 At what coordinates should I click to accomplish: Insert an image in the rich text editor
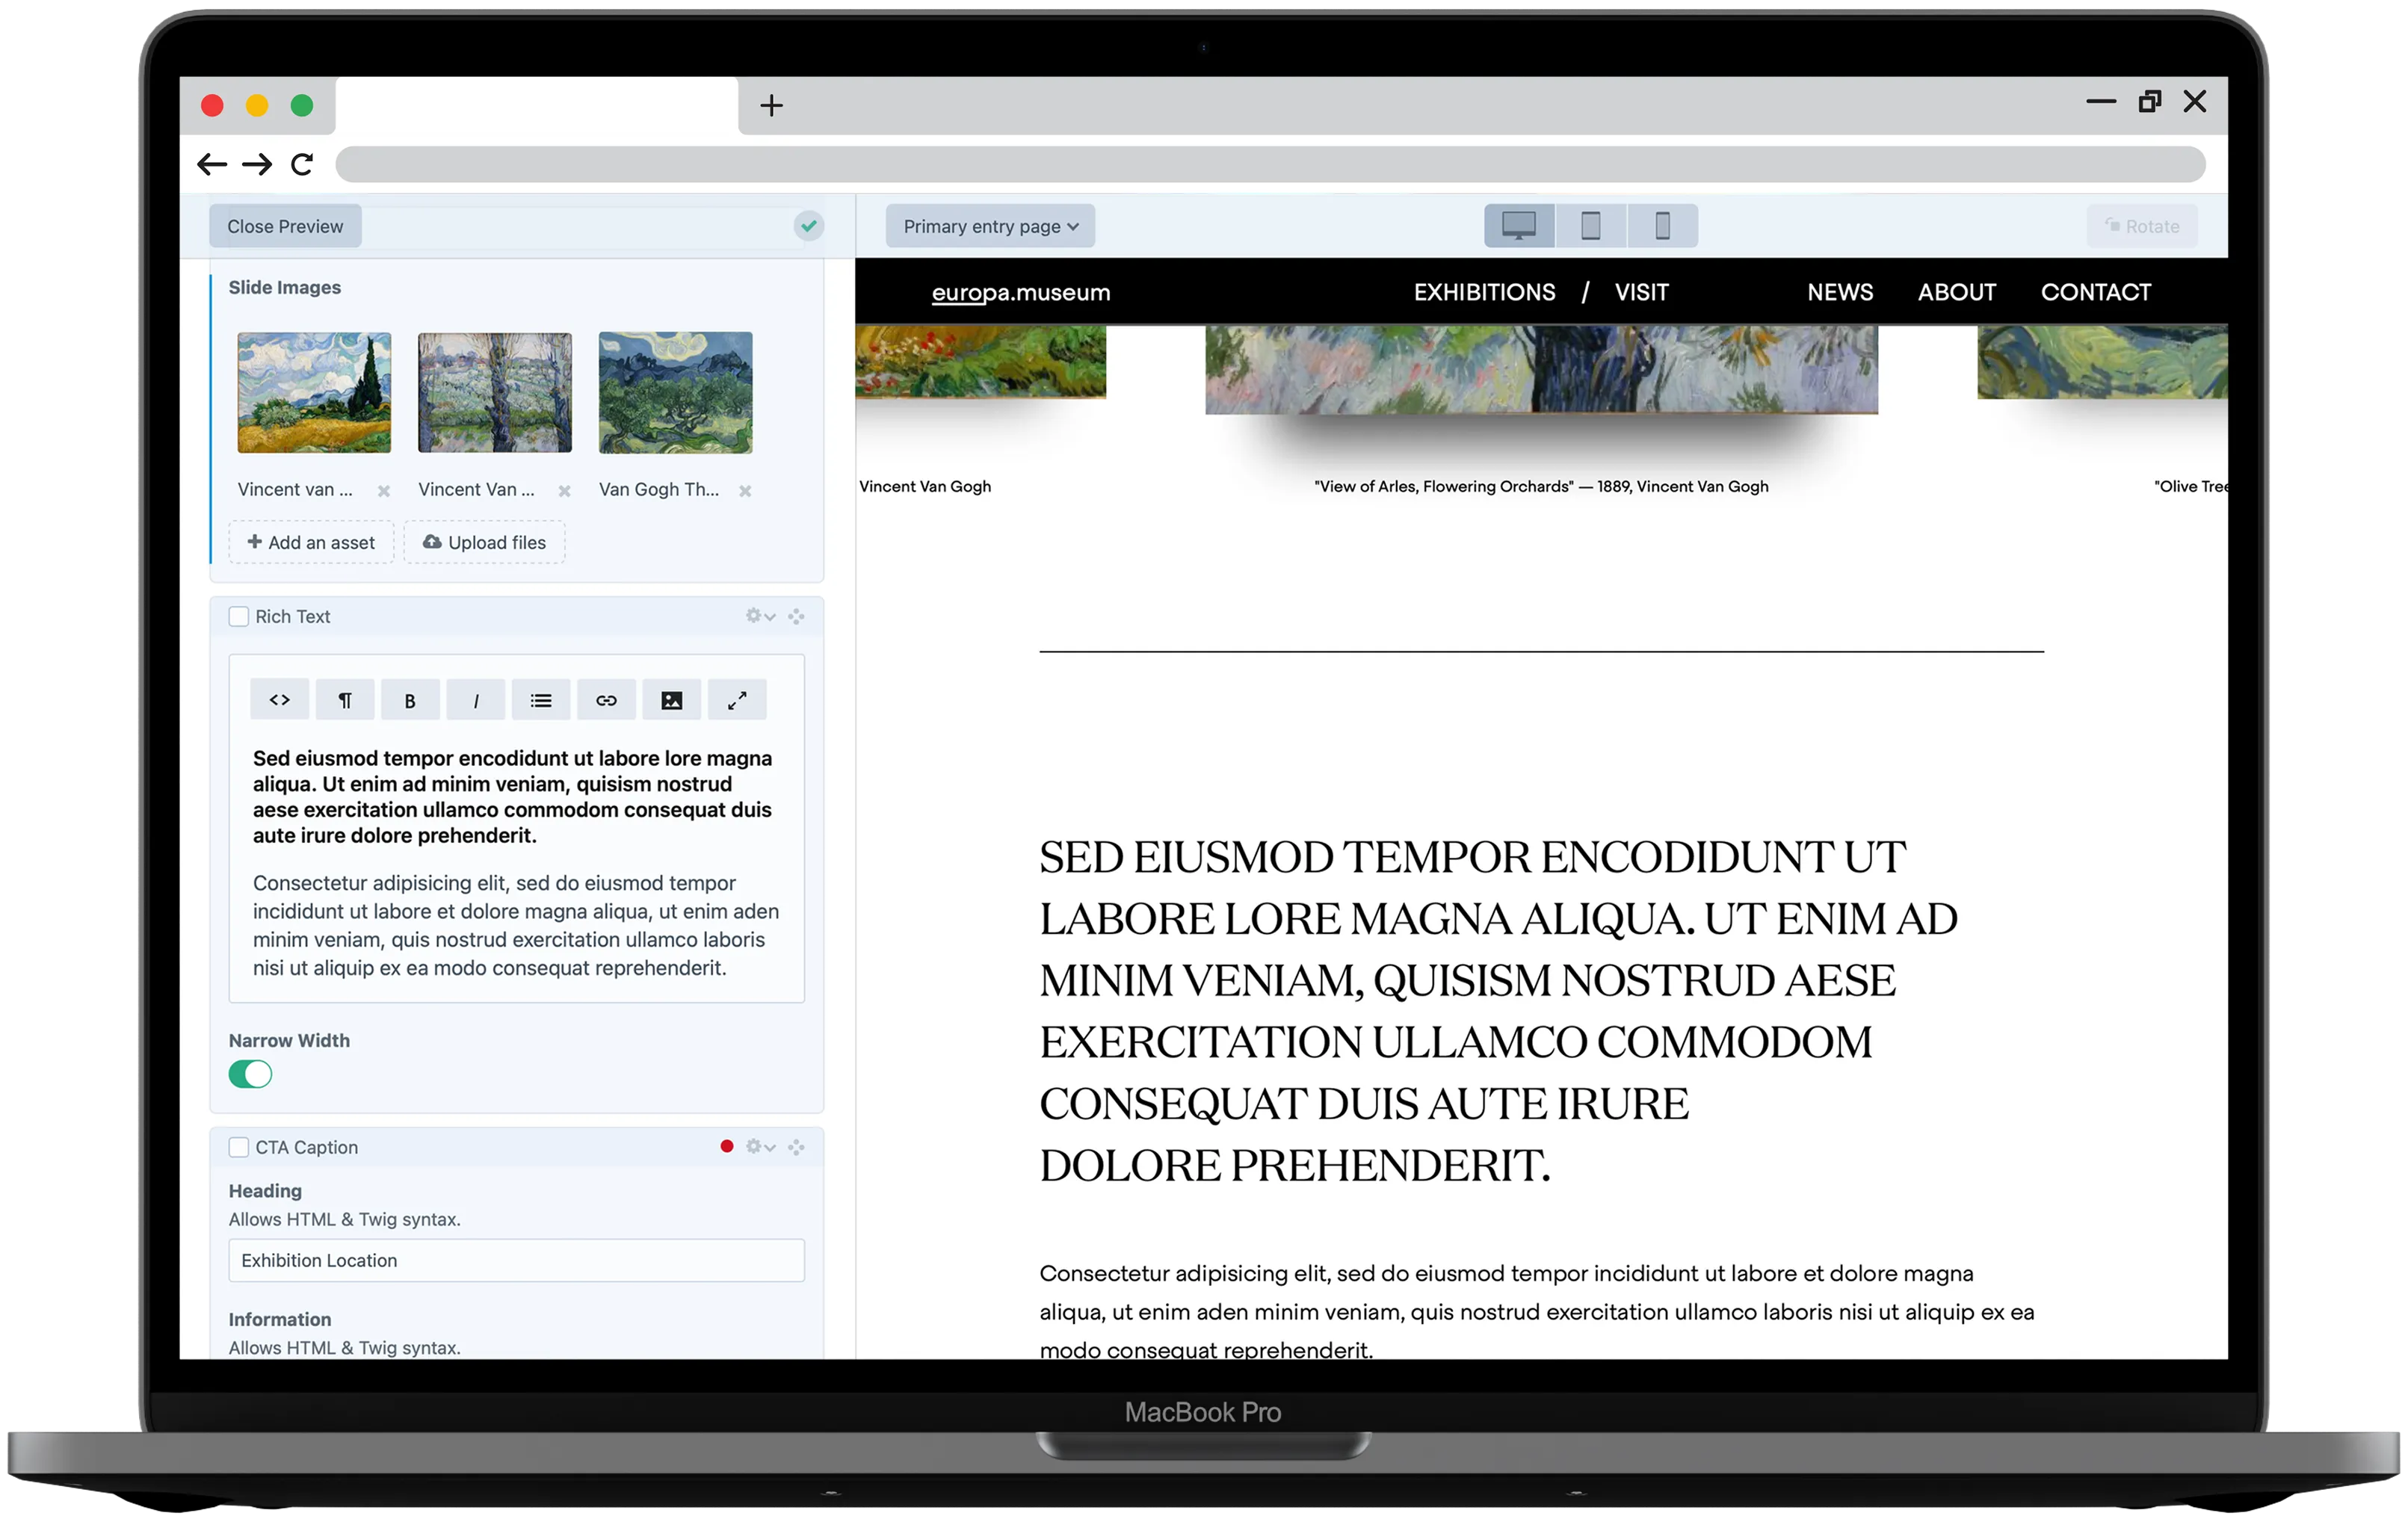(672, 700)
